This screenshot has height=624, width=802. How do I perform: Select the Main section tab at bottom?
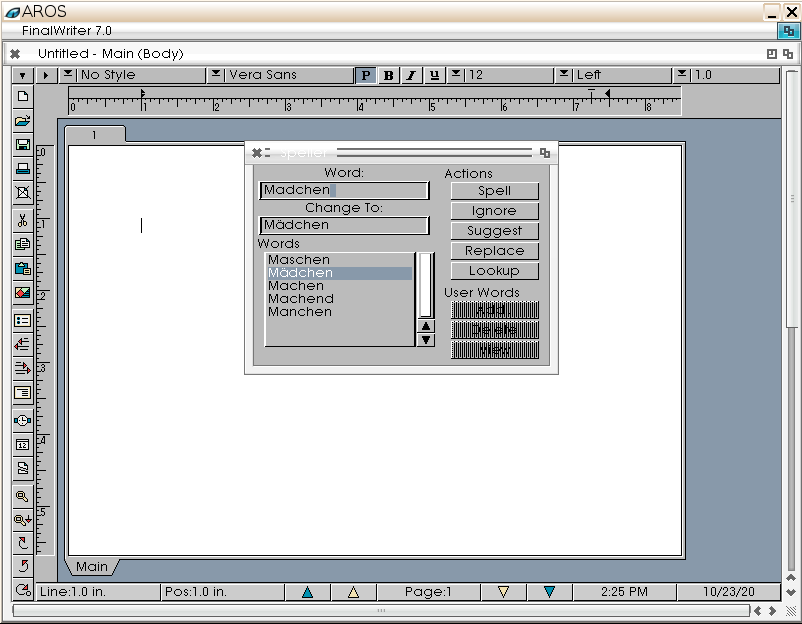tap(92, 567)
